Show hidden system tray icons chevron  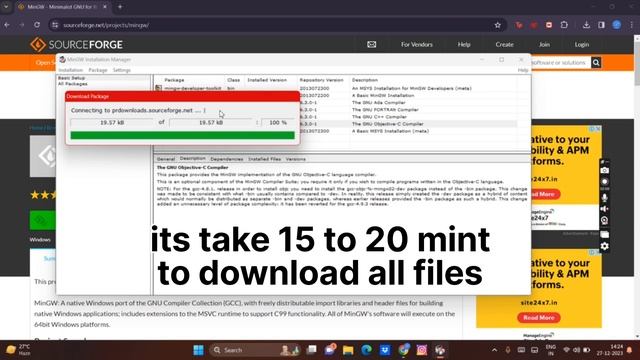pos(494,350)
